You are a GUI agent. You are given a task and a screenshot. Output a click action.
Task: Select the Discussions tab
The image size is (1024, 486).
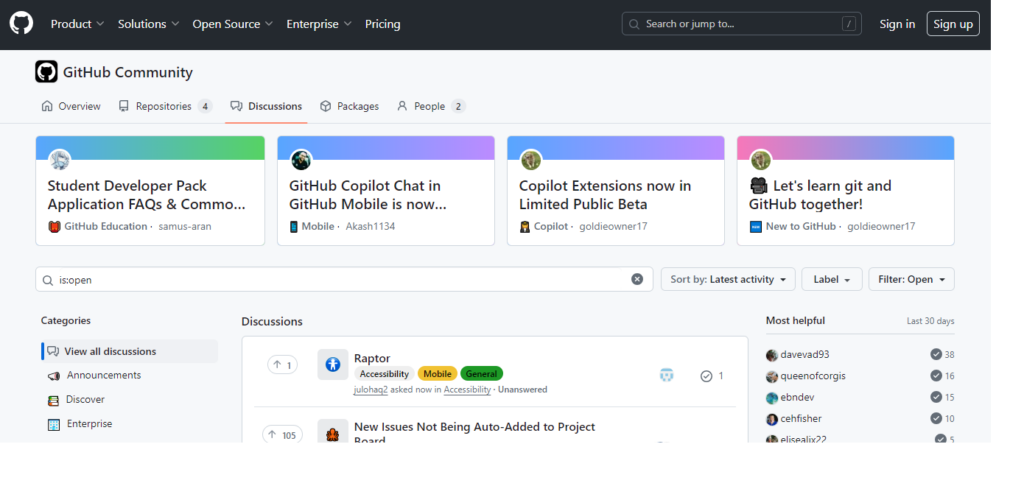point(266,106)
